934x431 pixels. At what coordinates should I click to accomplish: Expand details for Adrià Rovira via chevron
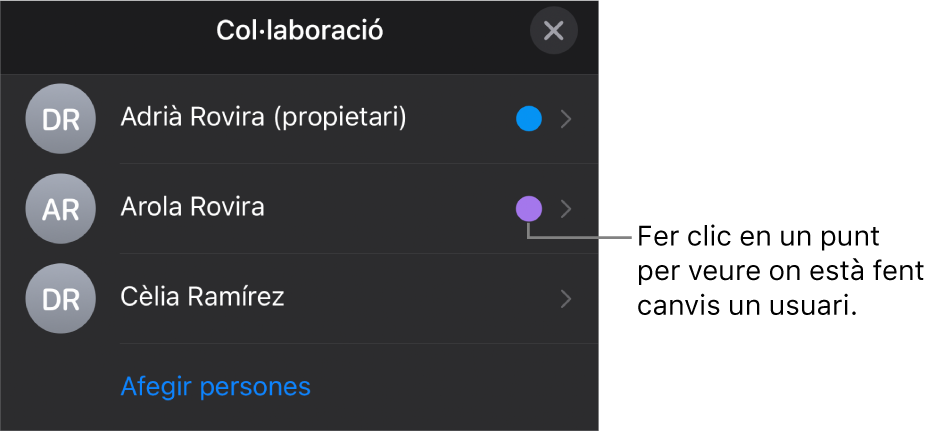(x=566, y=119)
